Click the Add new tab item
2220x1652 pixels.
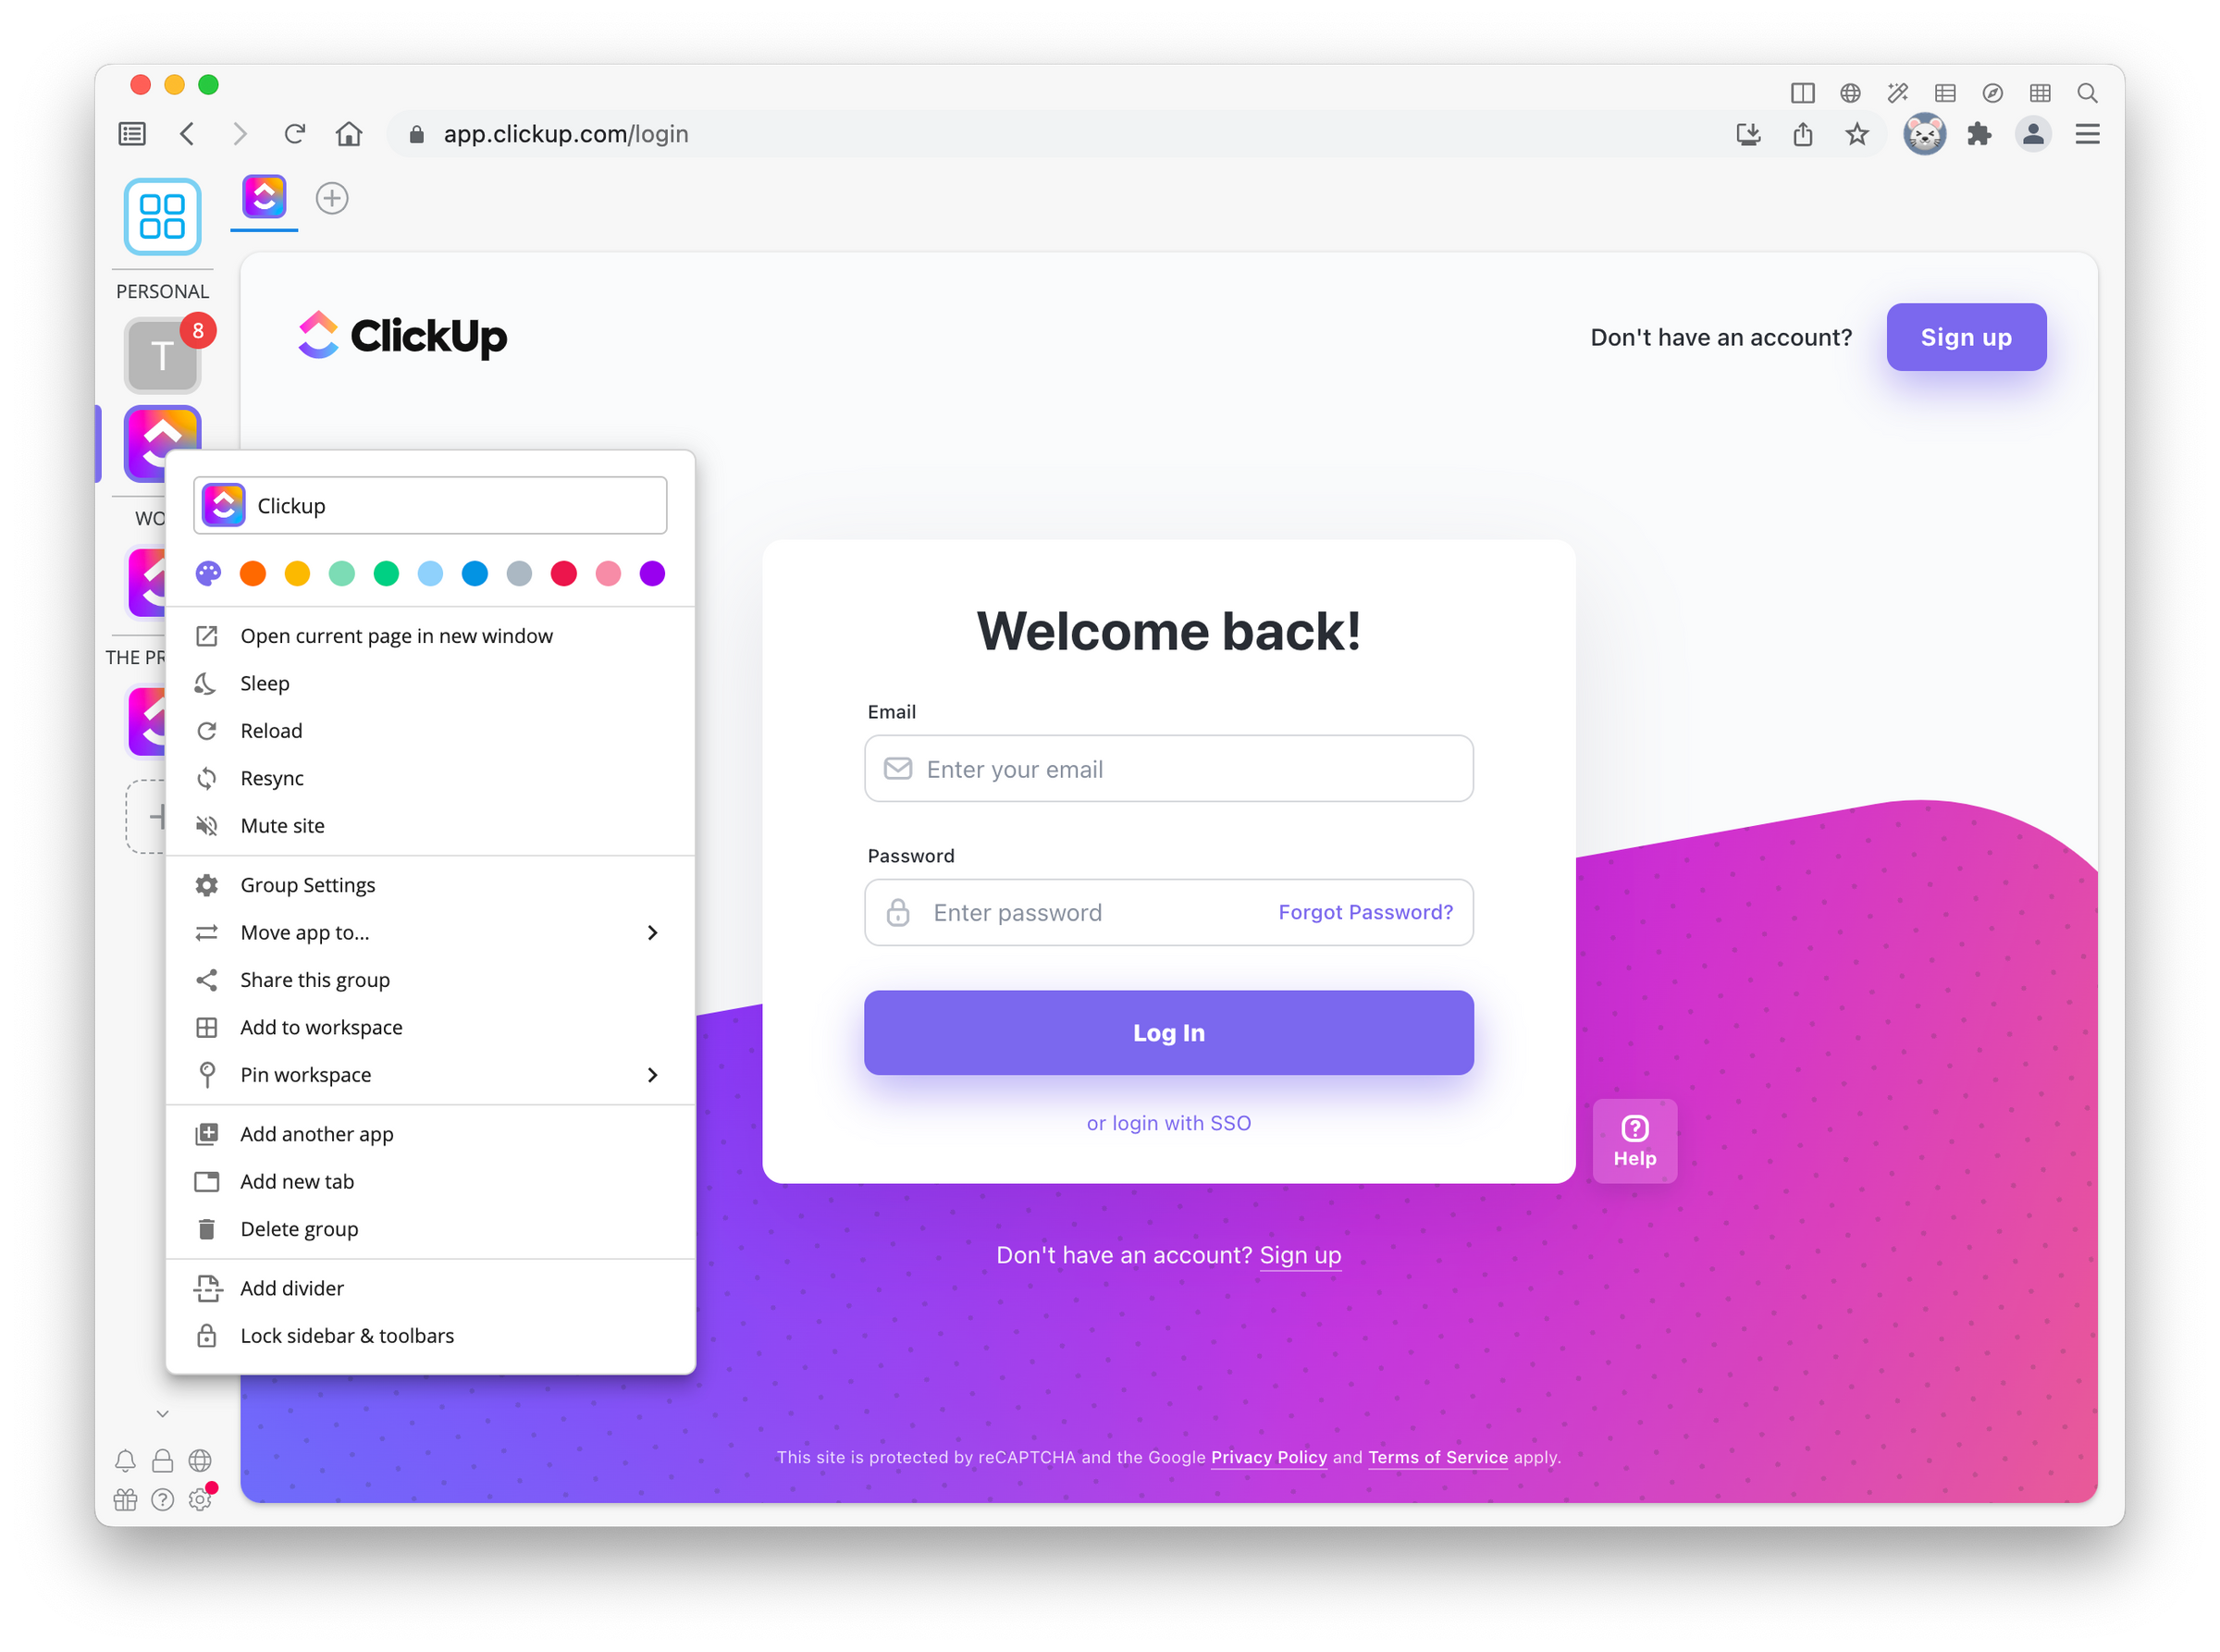click(295, 1182)
